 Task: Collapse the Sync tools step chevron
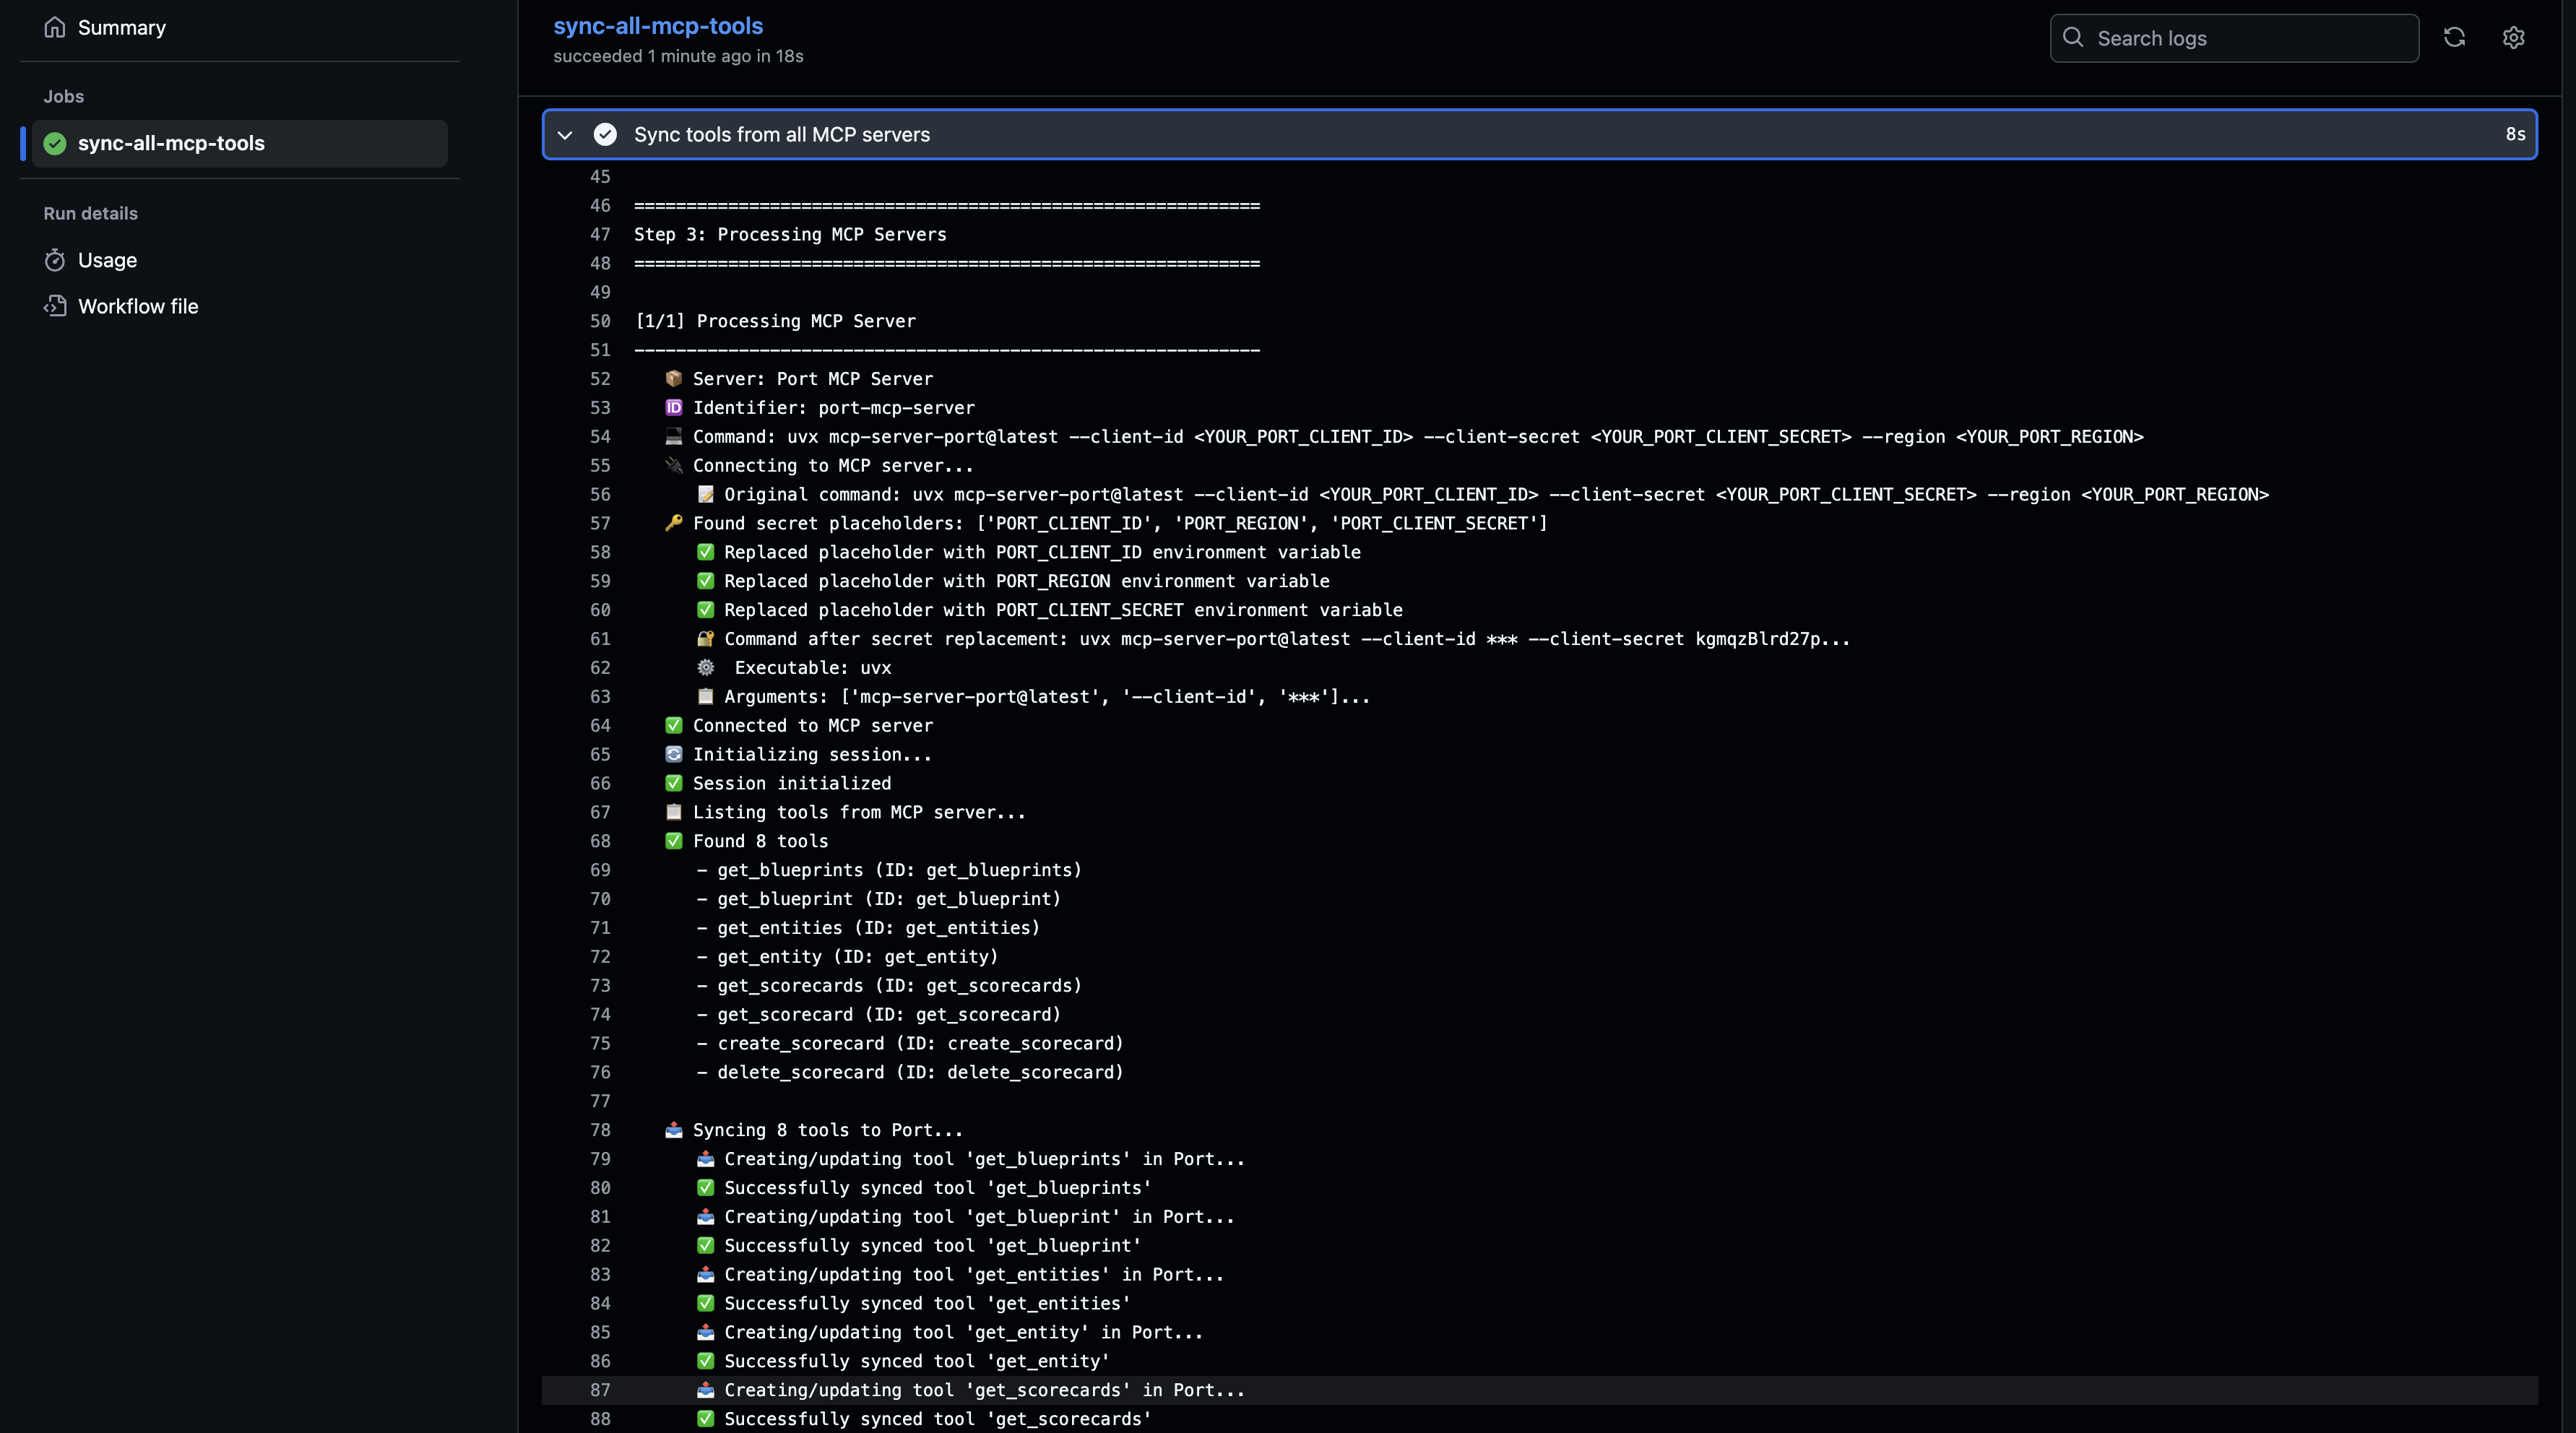565,134
